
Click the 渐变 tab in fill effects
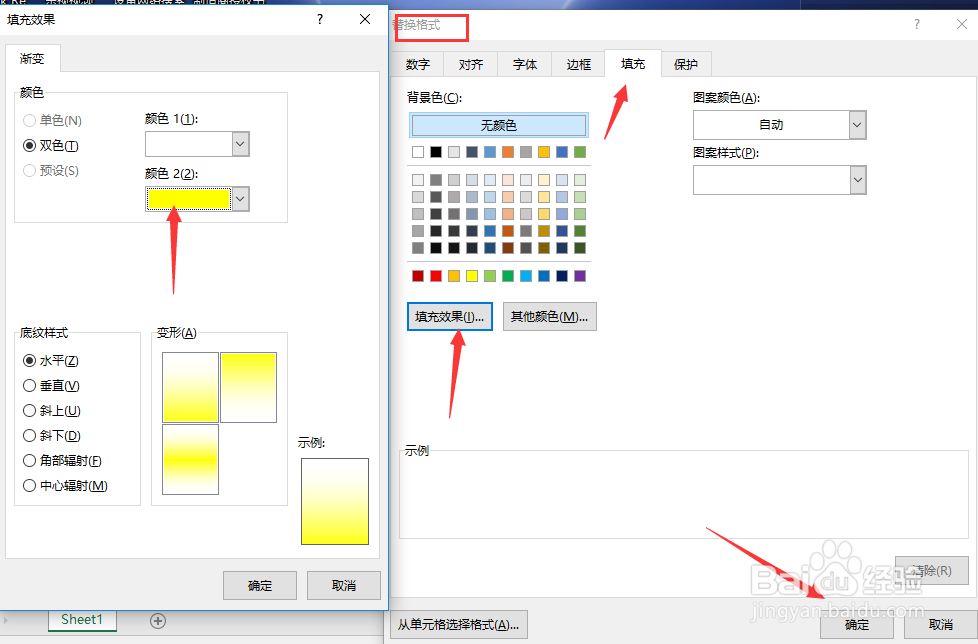[32, 59]
